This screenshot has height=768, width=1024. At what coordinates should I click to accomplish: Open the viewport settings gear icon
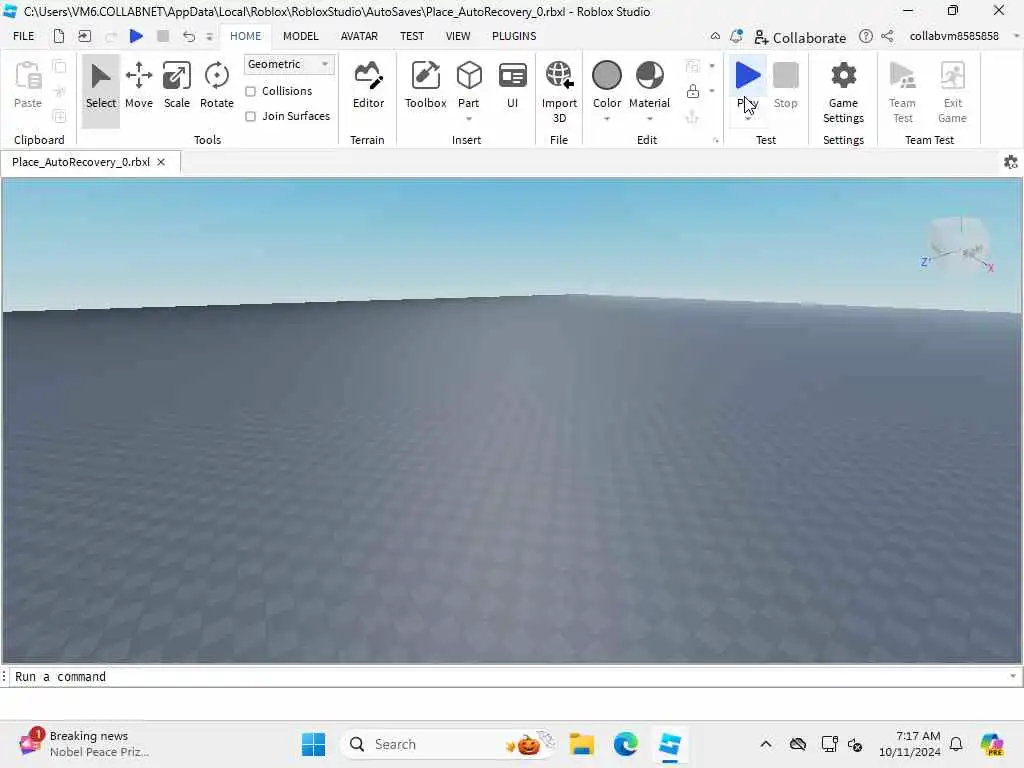(x=1010, y=162)
